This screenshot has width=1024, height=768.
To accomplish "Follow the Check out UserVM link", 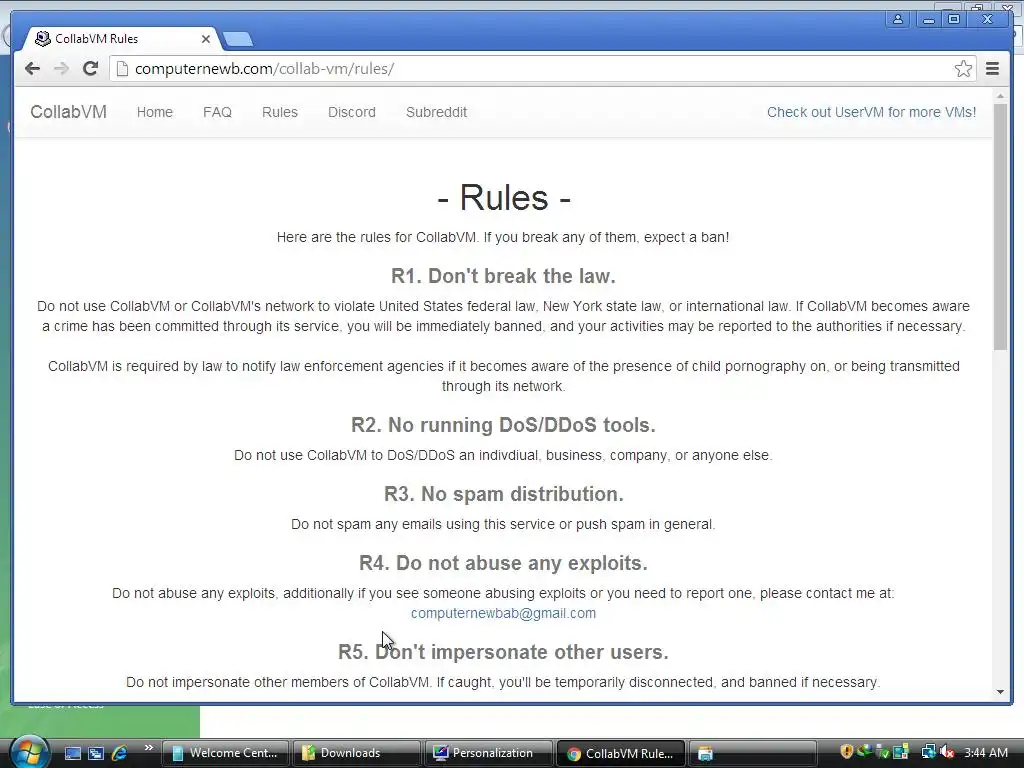I will click(871, 112).
